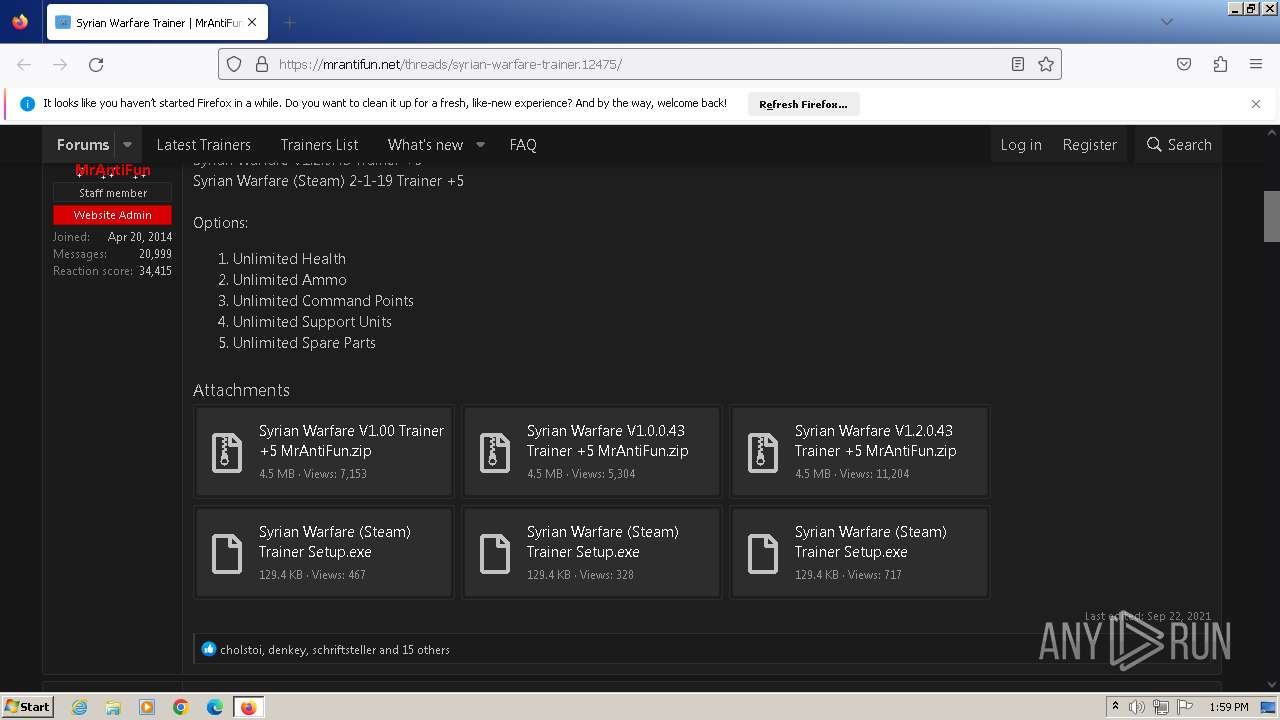Expand the Forums dropdown arrow
1280x720 pixels.
(x=127, y=145)
